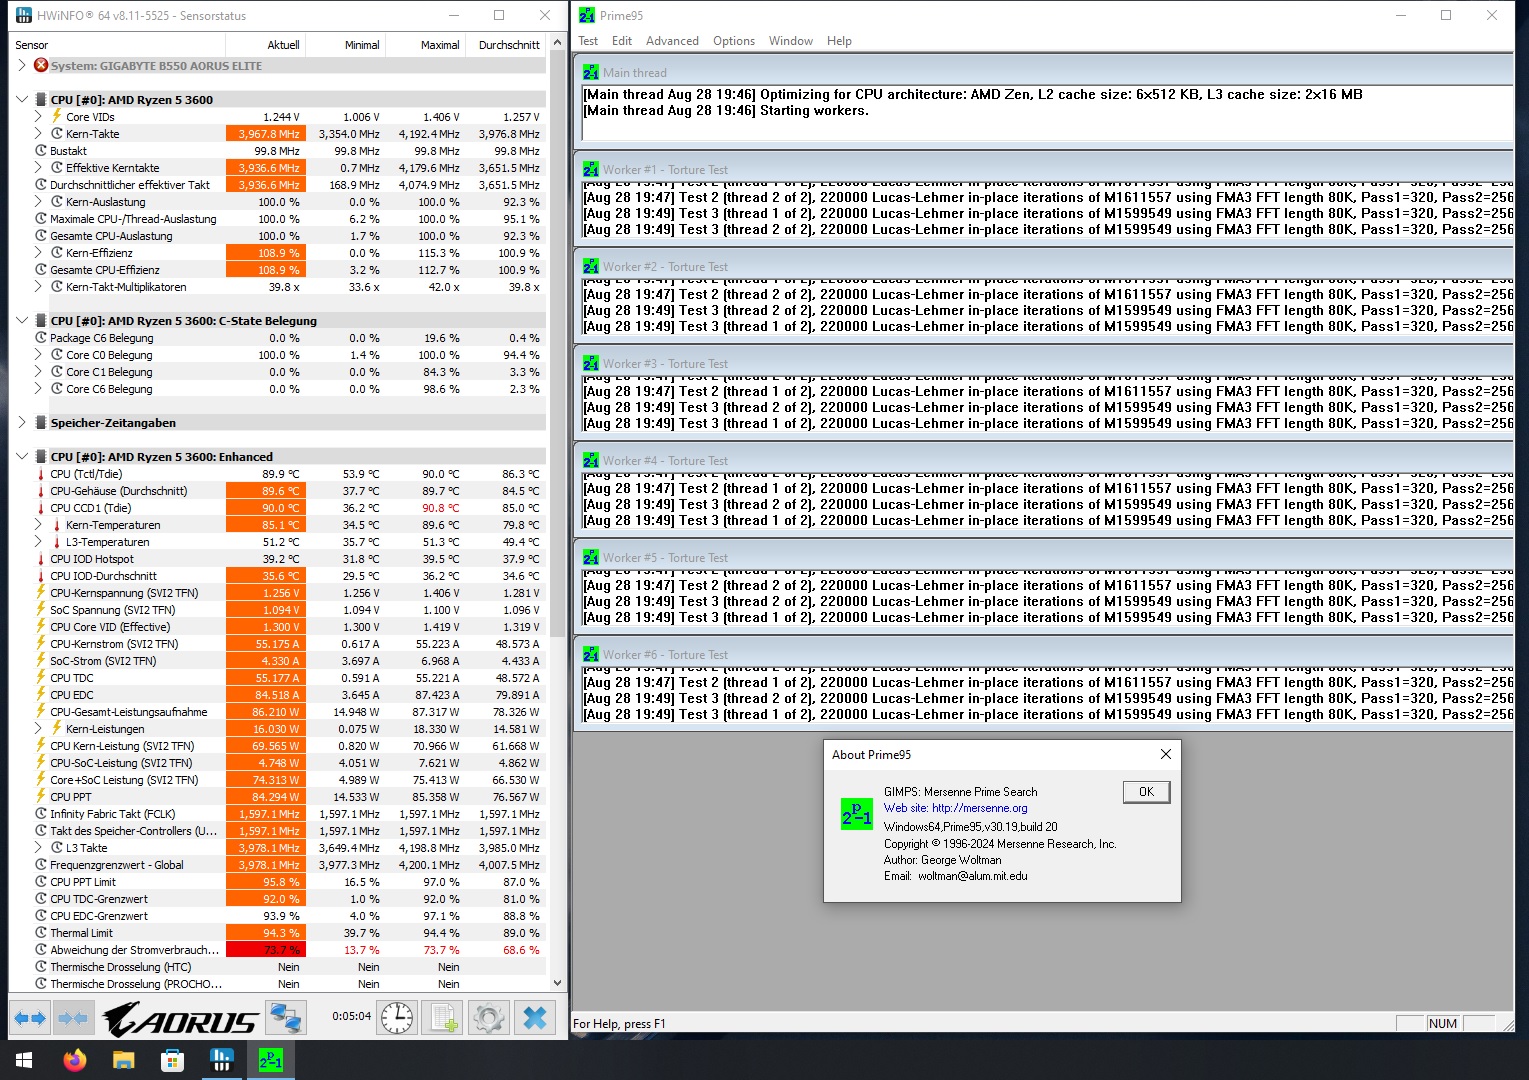Screen dimensions: 1529x1080
Task: Open Prime95 Advanced menu
Action: point(672,41)
